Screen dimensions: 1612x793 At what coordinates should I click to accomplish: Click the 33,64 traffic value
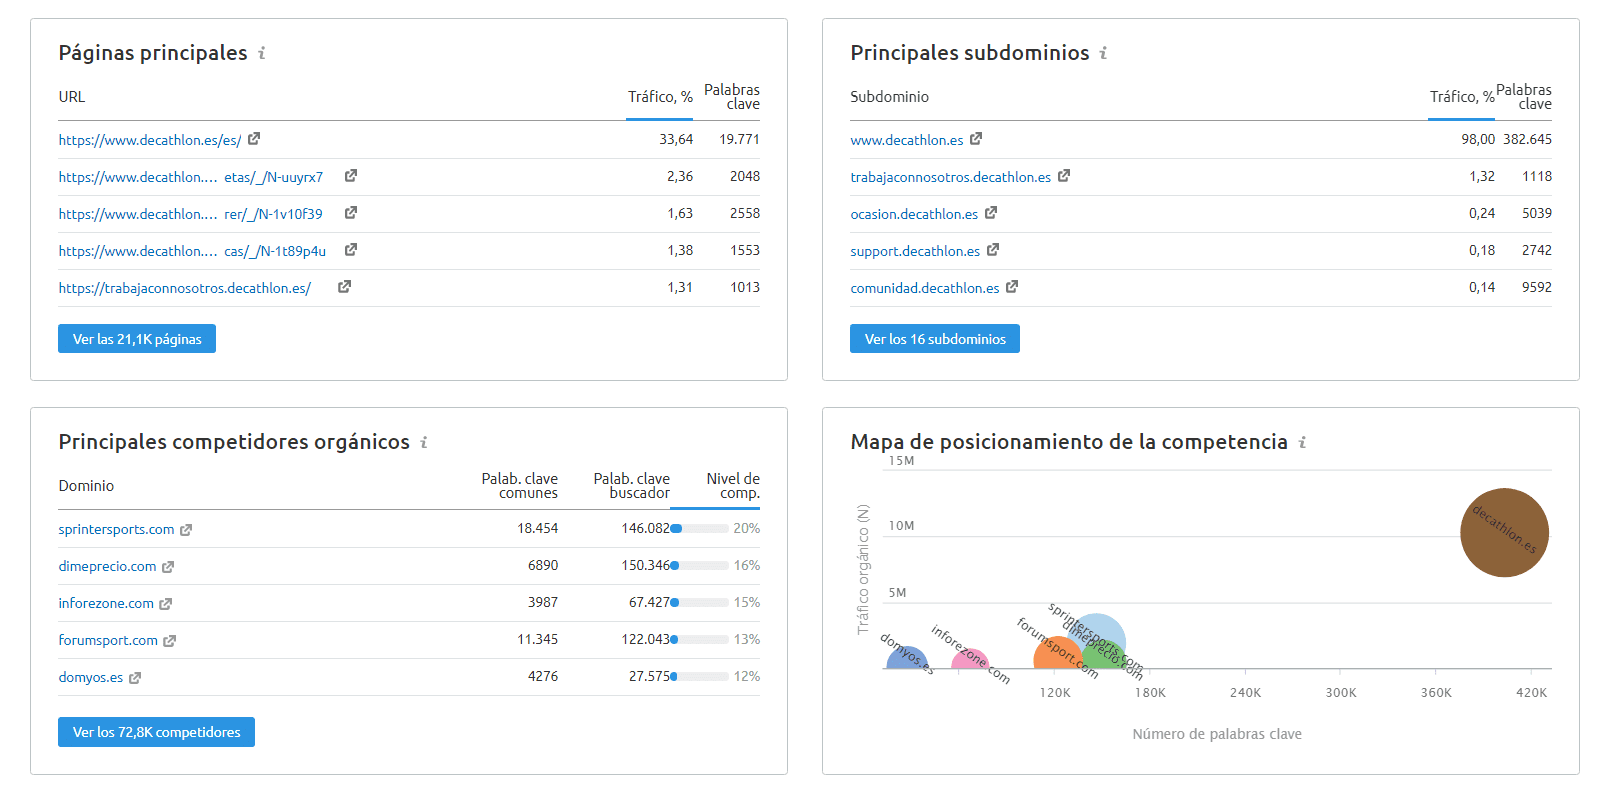[x=676, y=139]
